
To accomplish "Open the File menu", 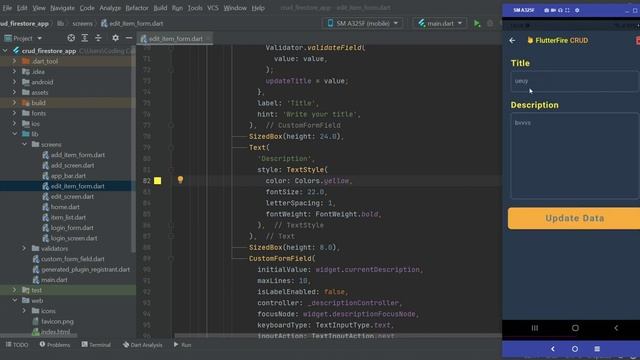I will 7,8.
